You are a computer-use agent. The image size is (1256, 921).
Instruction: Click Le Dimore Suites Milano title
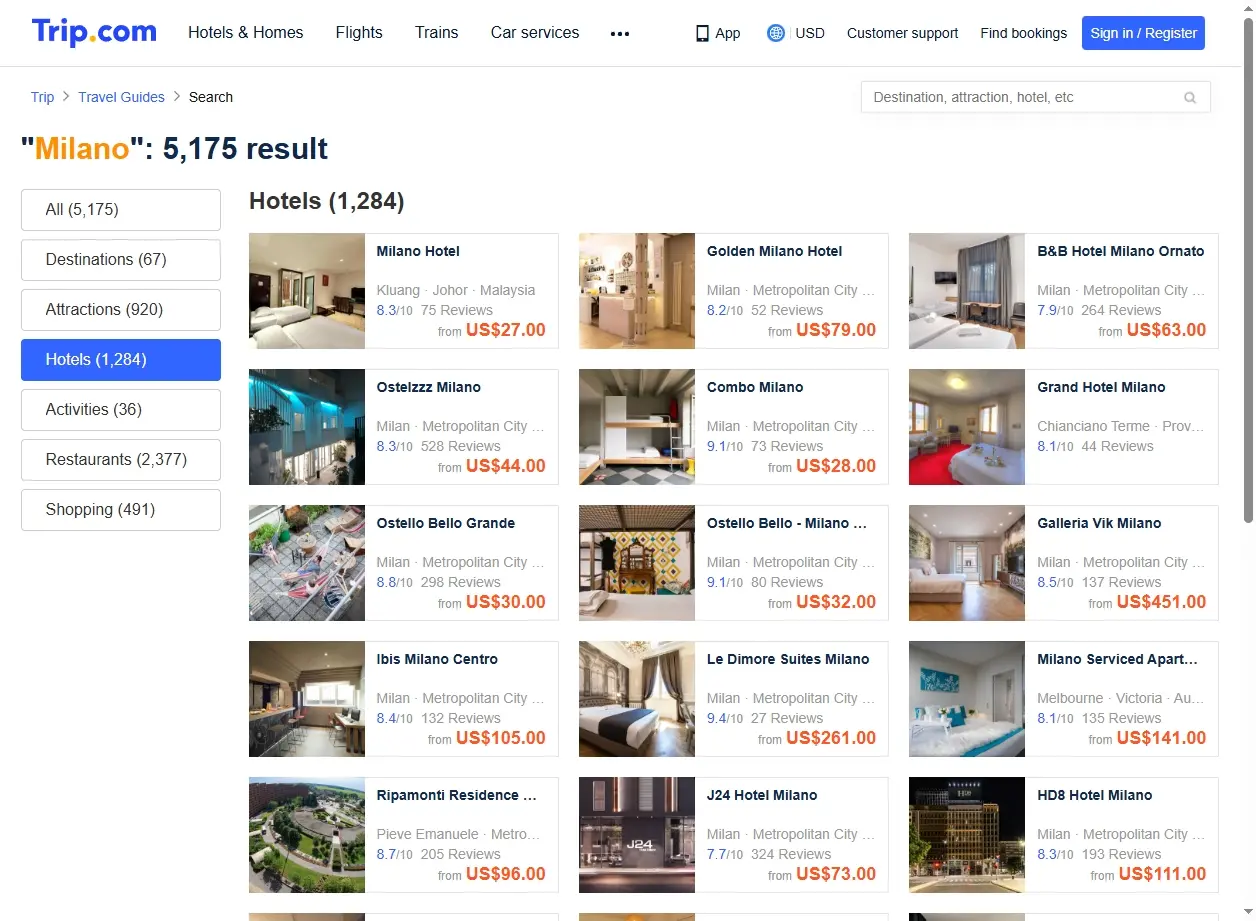click(x=787, y=659)
